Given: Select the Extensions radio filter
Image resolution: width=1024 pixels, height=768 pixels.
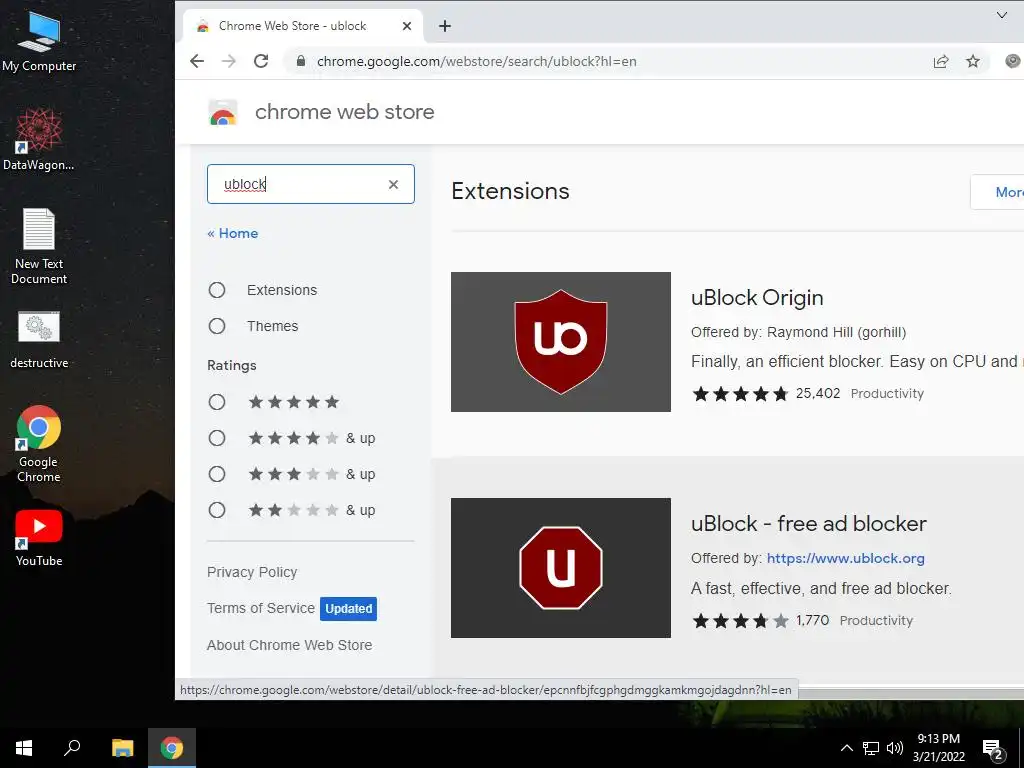Looking at the screenshot, I should (x=217, y=290).
